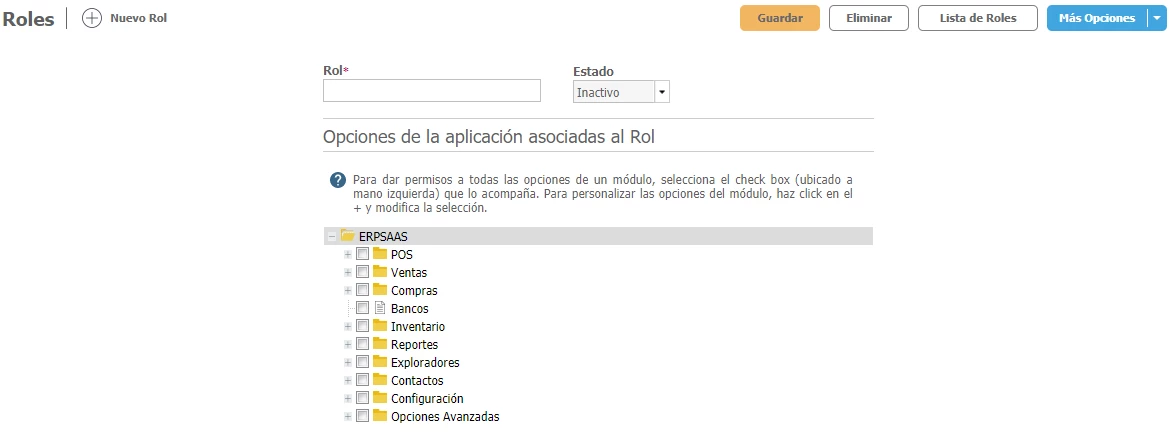Expand the Contactos tree node

348,381
